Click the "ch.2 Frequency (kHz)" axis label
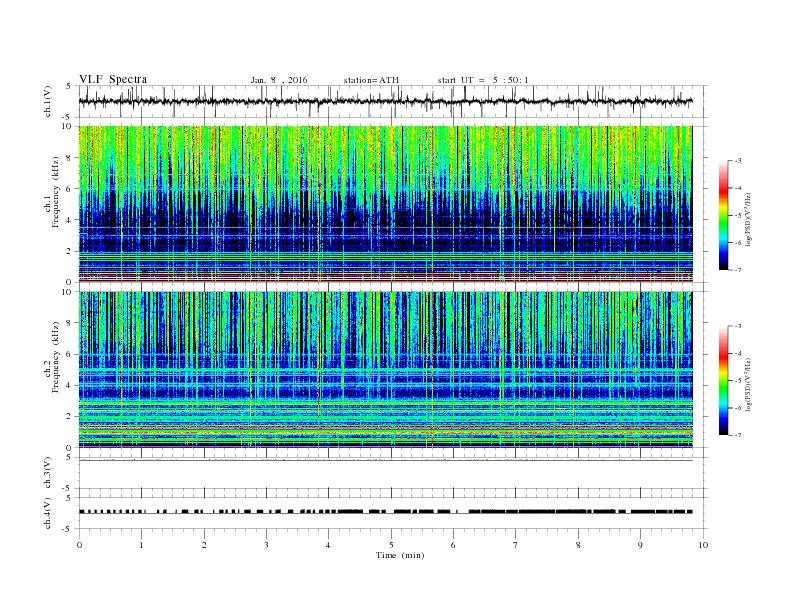792x612 pixels. [x=53, y=358]
